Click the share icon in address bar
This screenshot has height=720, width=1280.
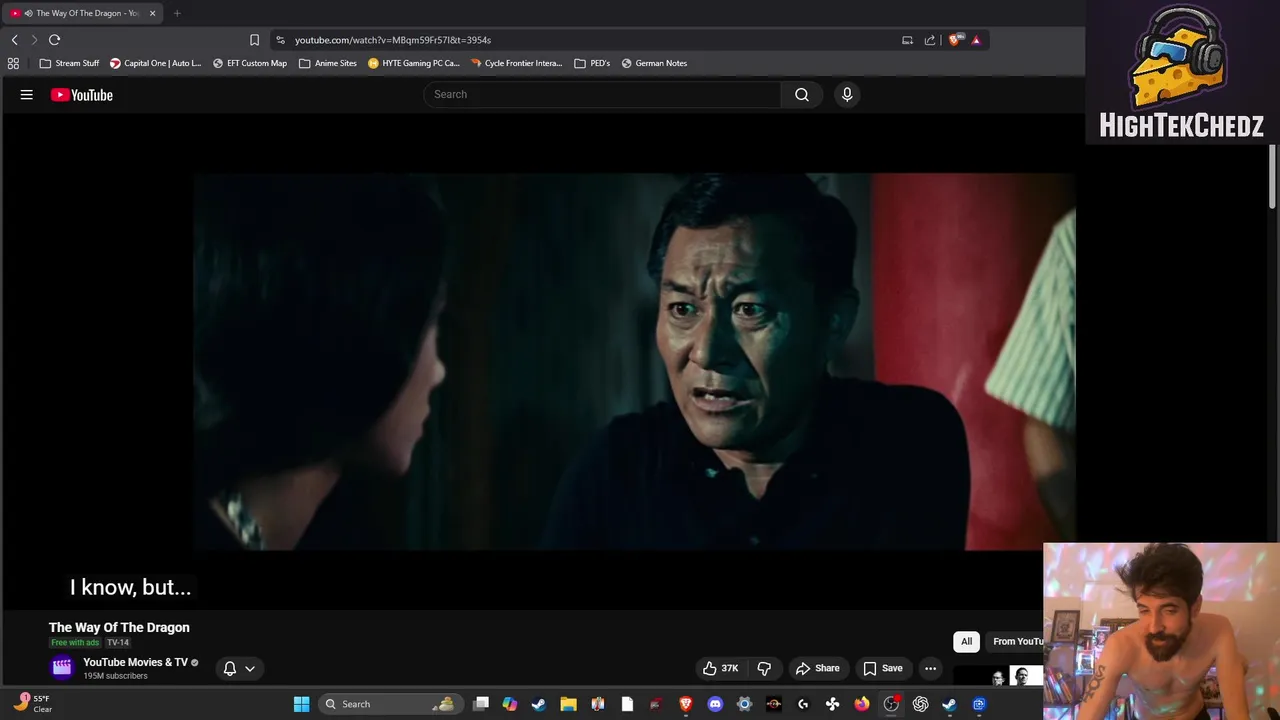930,40
